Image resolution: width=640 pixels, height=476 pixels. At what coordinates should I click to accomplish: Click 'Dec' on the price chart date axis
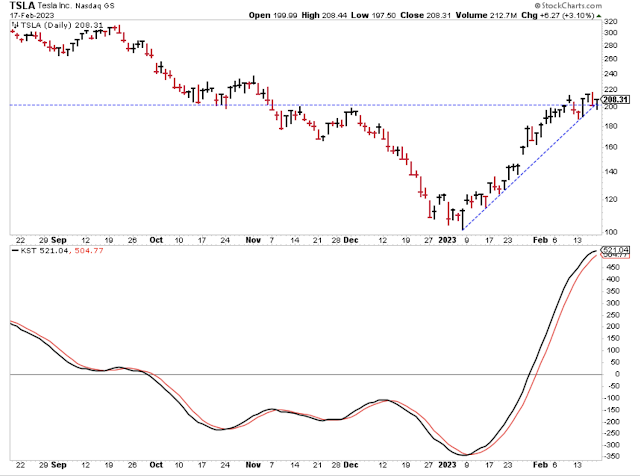pyautogui.click(x=351, y=240)
